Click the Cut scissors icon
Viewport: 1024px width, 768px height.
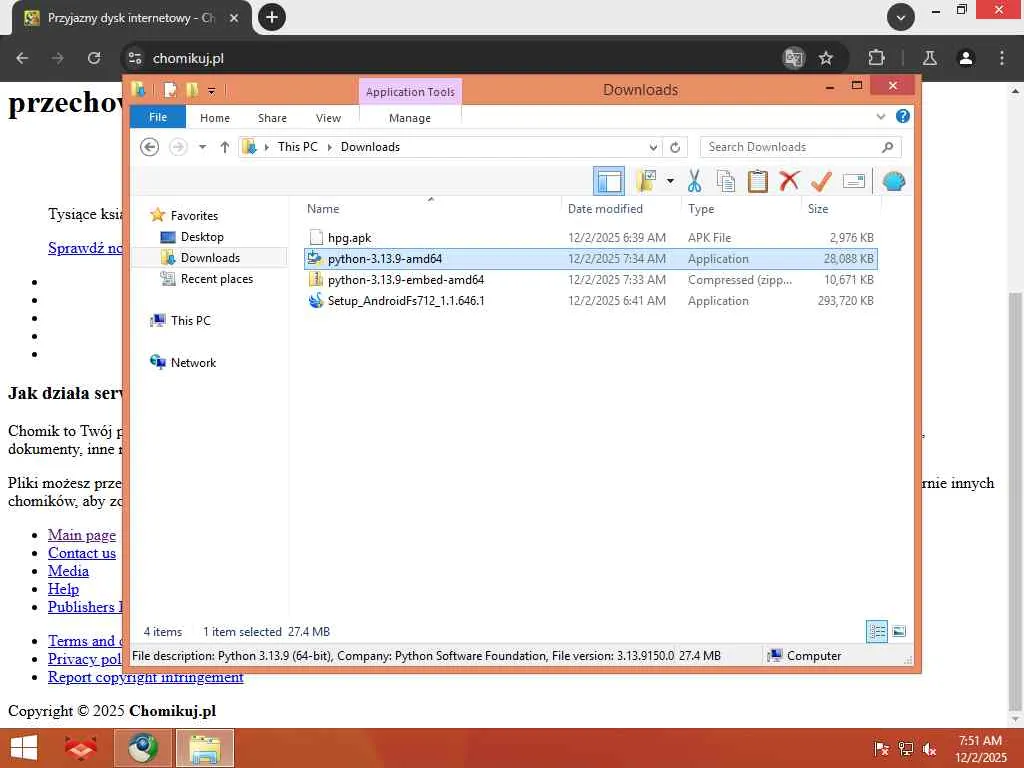(694, 181)
